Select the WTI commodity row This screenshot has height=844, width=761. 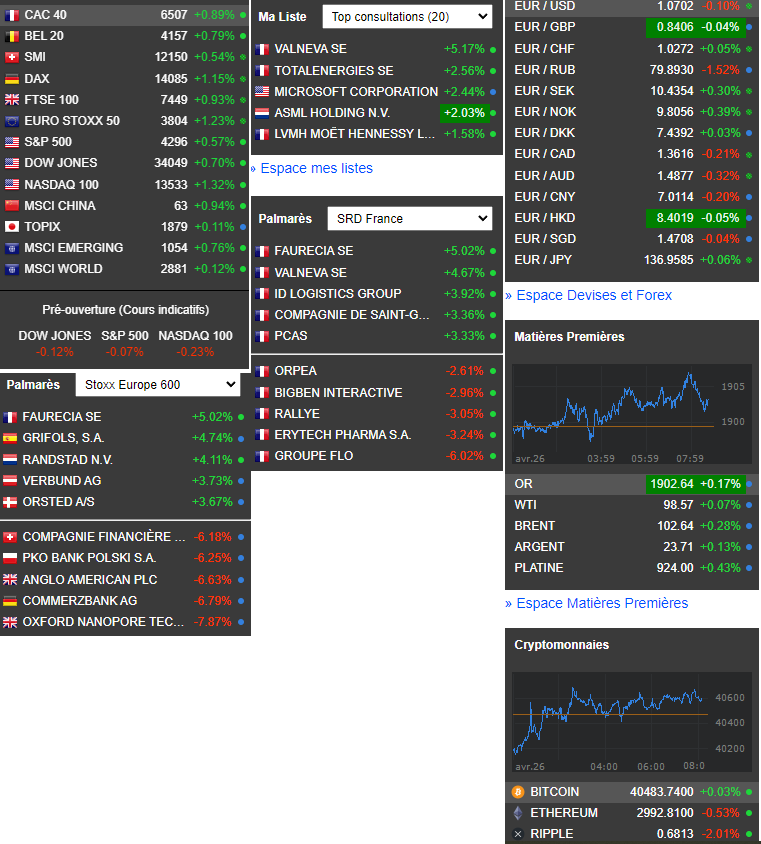click(x=632, y=505)
